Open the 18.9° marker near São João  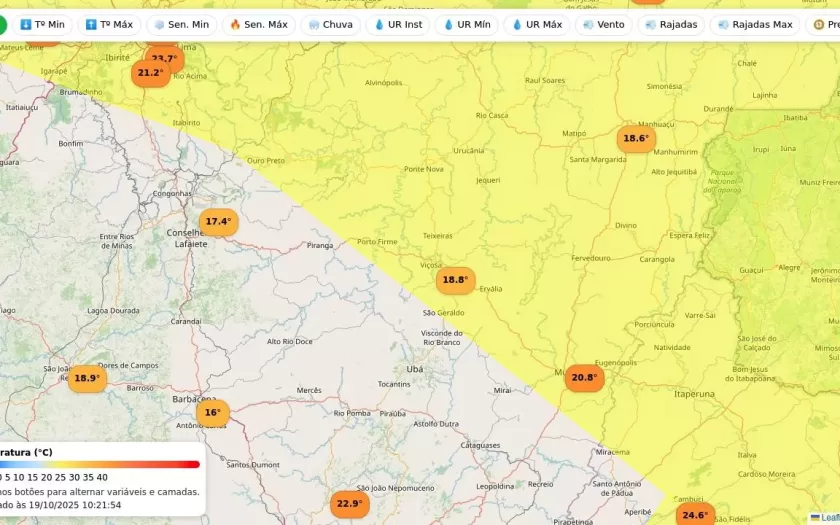[87, 378]
